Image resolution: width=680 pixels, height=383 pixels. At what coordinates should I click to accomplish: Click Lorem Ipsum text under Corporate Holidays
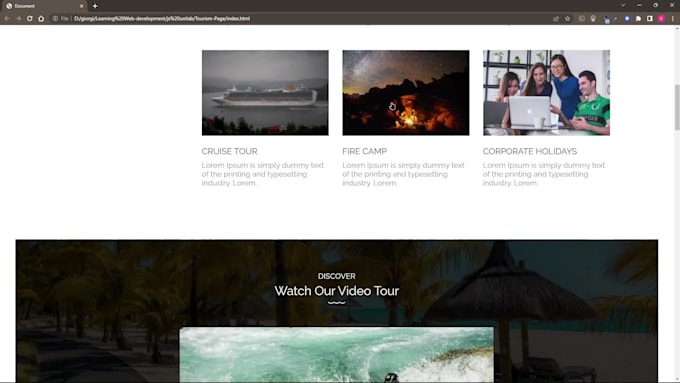click(544, 174)
